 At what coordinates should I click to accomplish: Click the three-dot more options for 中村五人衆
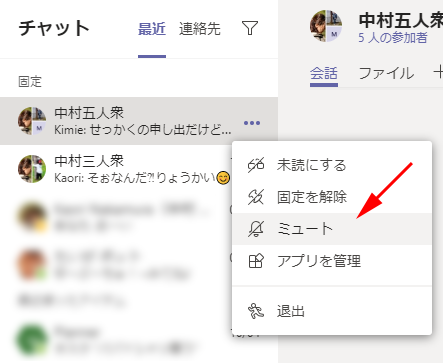(252, 123)
